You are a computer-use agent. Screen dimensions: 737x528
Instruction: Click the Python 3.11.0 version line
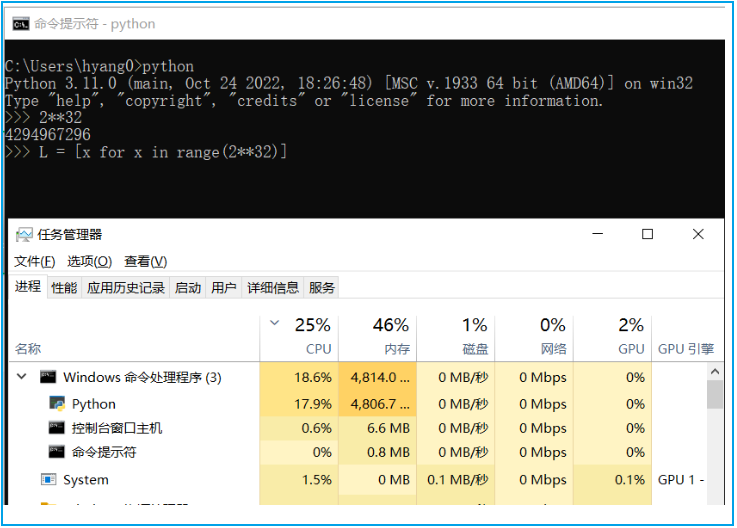pyautogui.click(x=349, y=83)
